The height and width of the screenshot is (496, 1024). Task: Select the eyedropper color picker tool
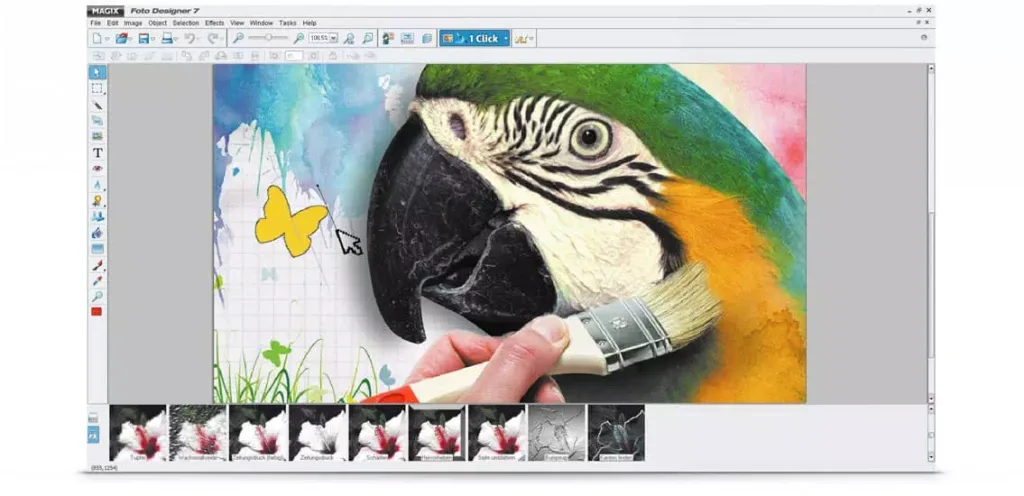97,281
